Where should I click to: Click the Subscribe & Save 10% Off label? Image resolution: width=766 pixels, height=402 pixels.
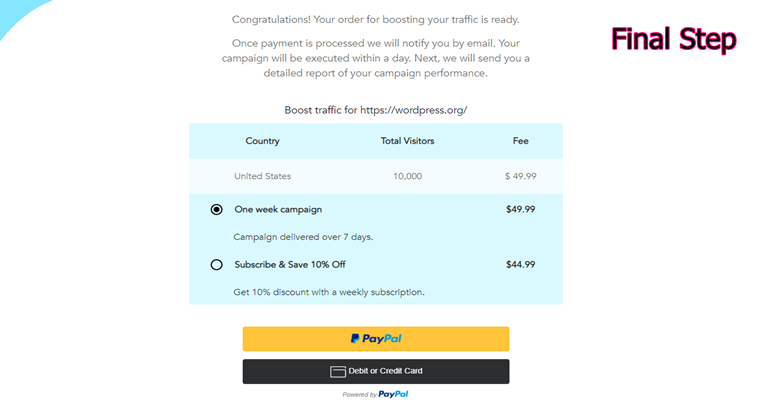pyautogui.click(x=290, y=265)
